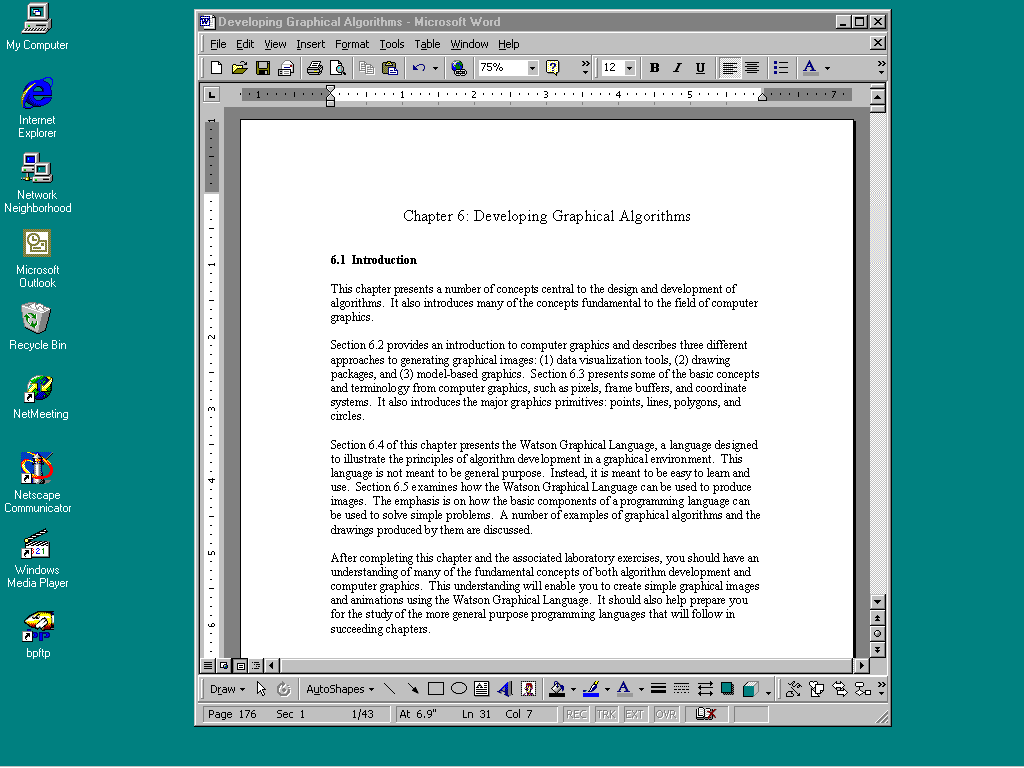1024x768 pixels.
Task: Insert WordArt from the Drawing toolbar
Action: pyautogui.click(x=505, y=689)
